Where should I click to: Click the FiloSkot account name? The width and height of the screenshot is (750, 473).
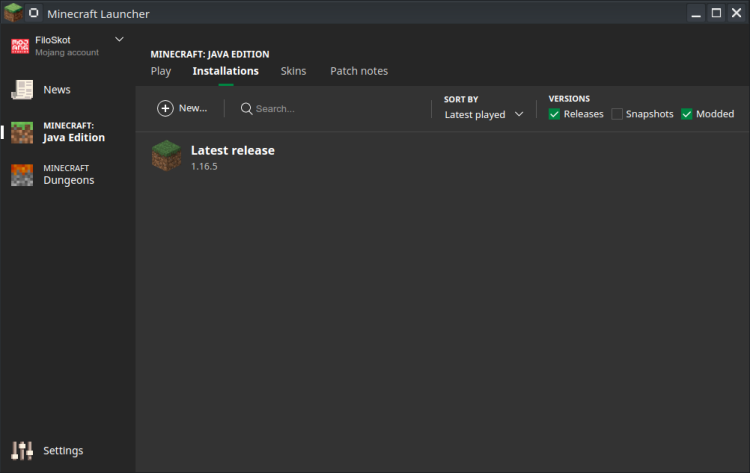[53, 40]
